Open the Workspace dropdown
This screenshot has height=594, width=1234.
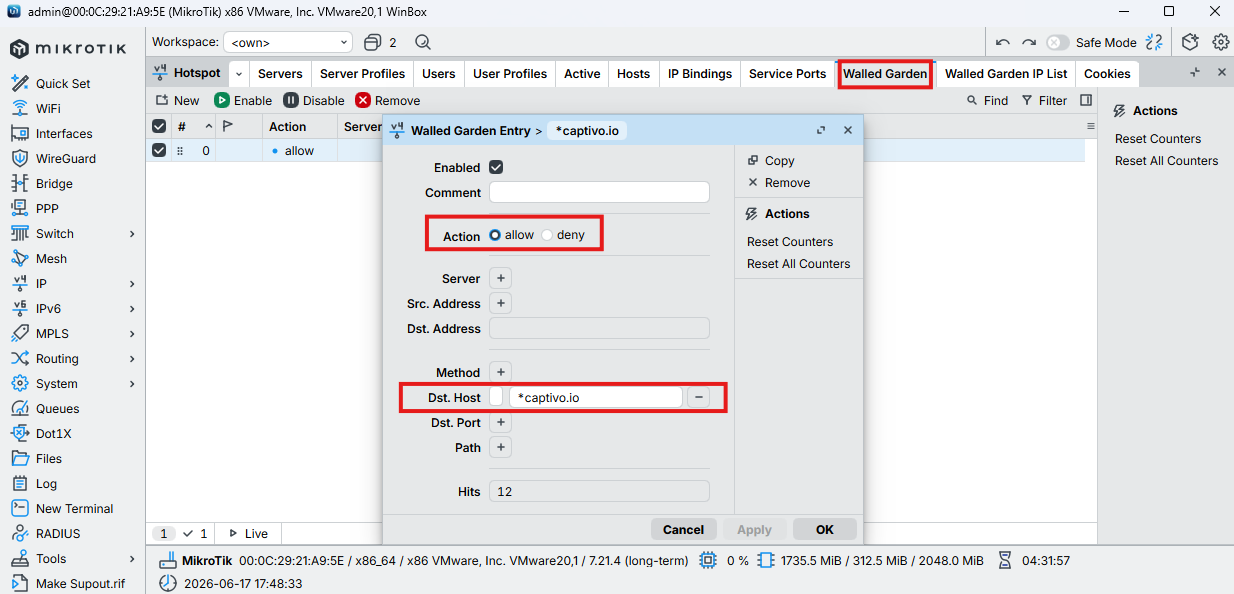288,42
